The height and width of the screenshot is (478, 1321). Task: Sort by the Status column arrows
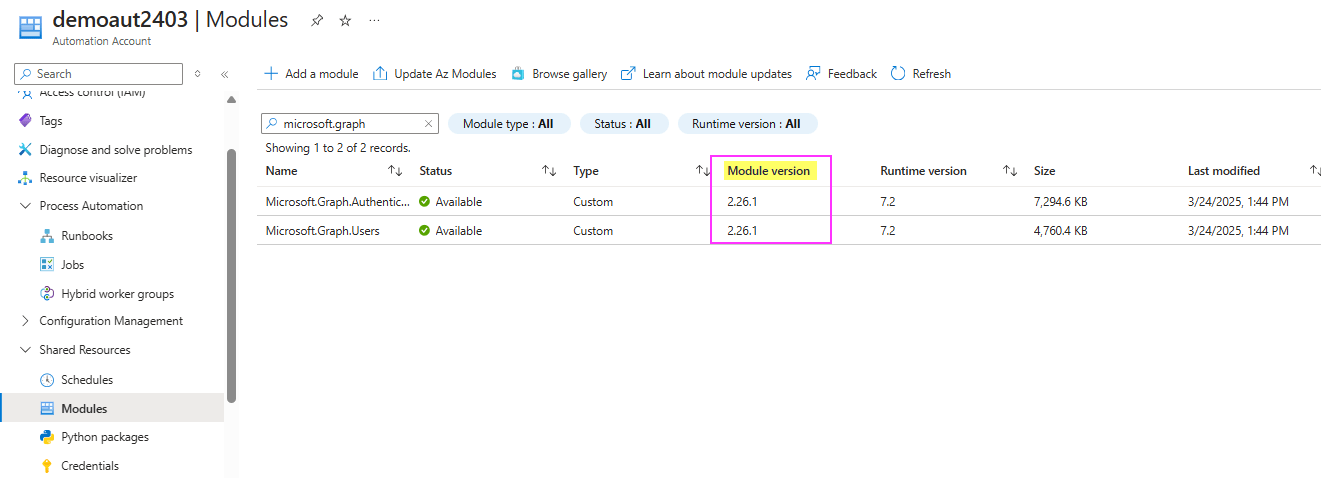click(x=549, y=171)
